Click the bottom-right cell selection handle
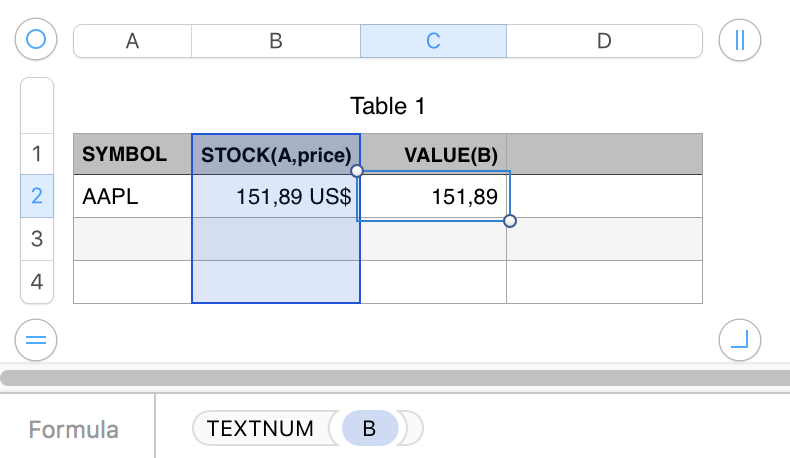 point(510,221)
